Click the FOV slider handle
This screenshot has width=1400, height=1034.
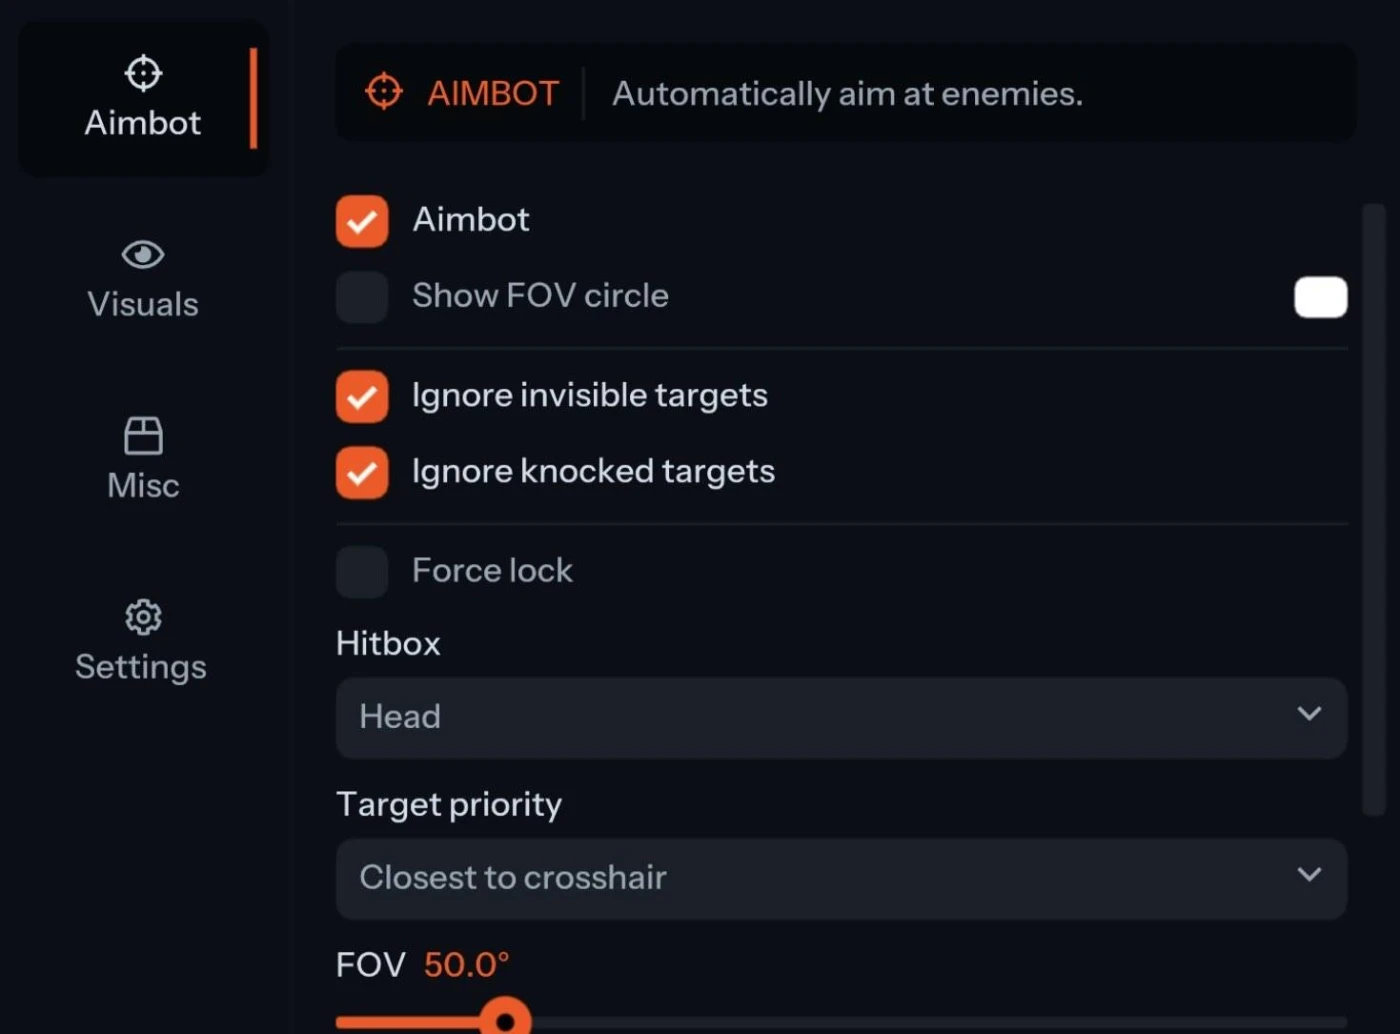(x=505, y=1020)
